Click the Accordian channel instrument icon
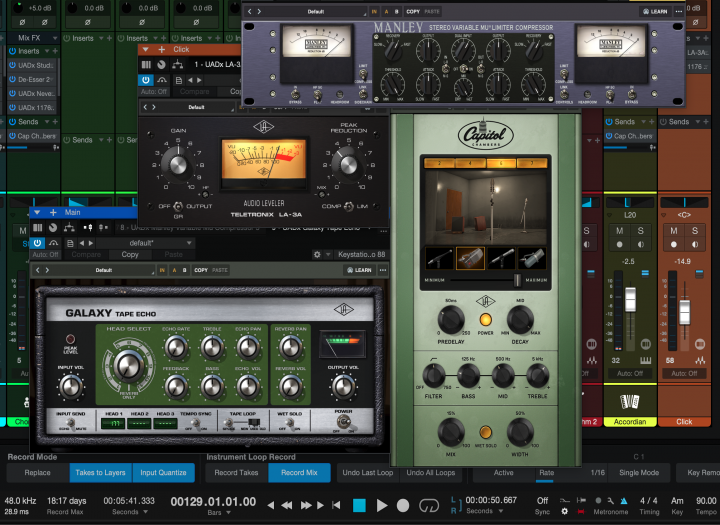 (630, 401)
